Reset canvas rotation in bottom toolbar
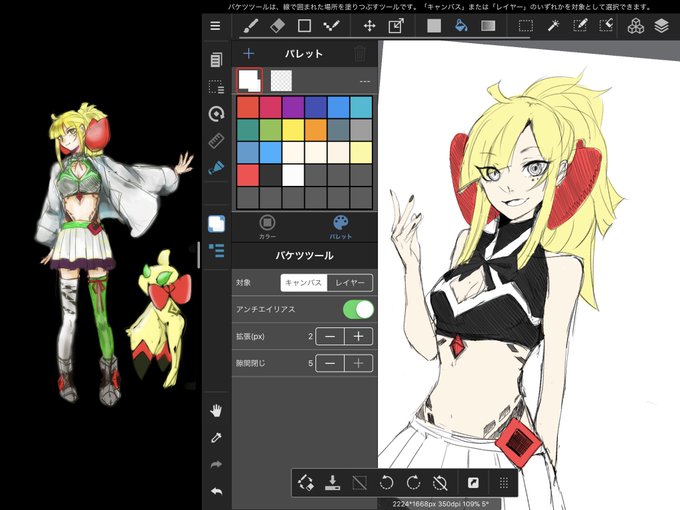The width and height of the screenshot is (680, 510). 440,482
